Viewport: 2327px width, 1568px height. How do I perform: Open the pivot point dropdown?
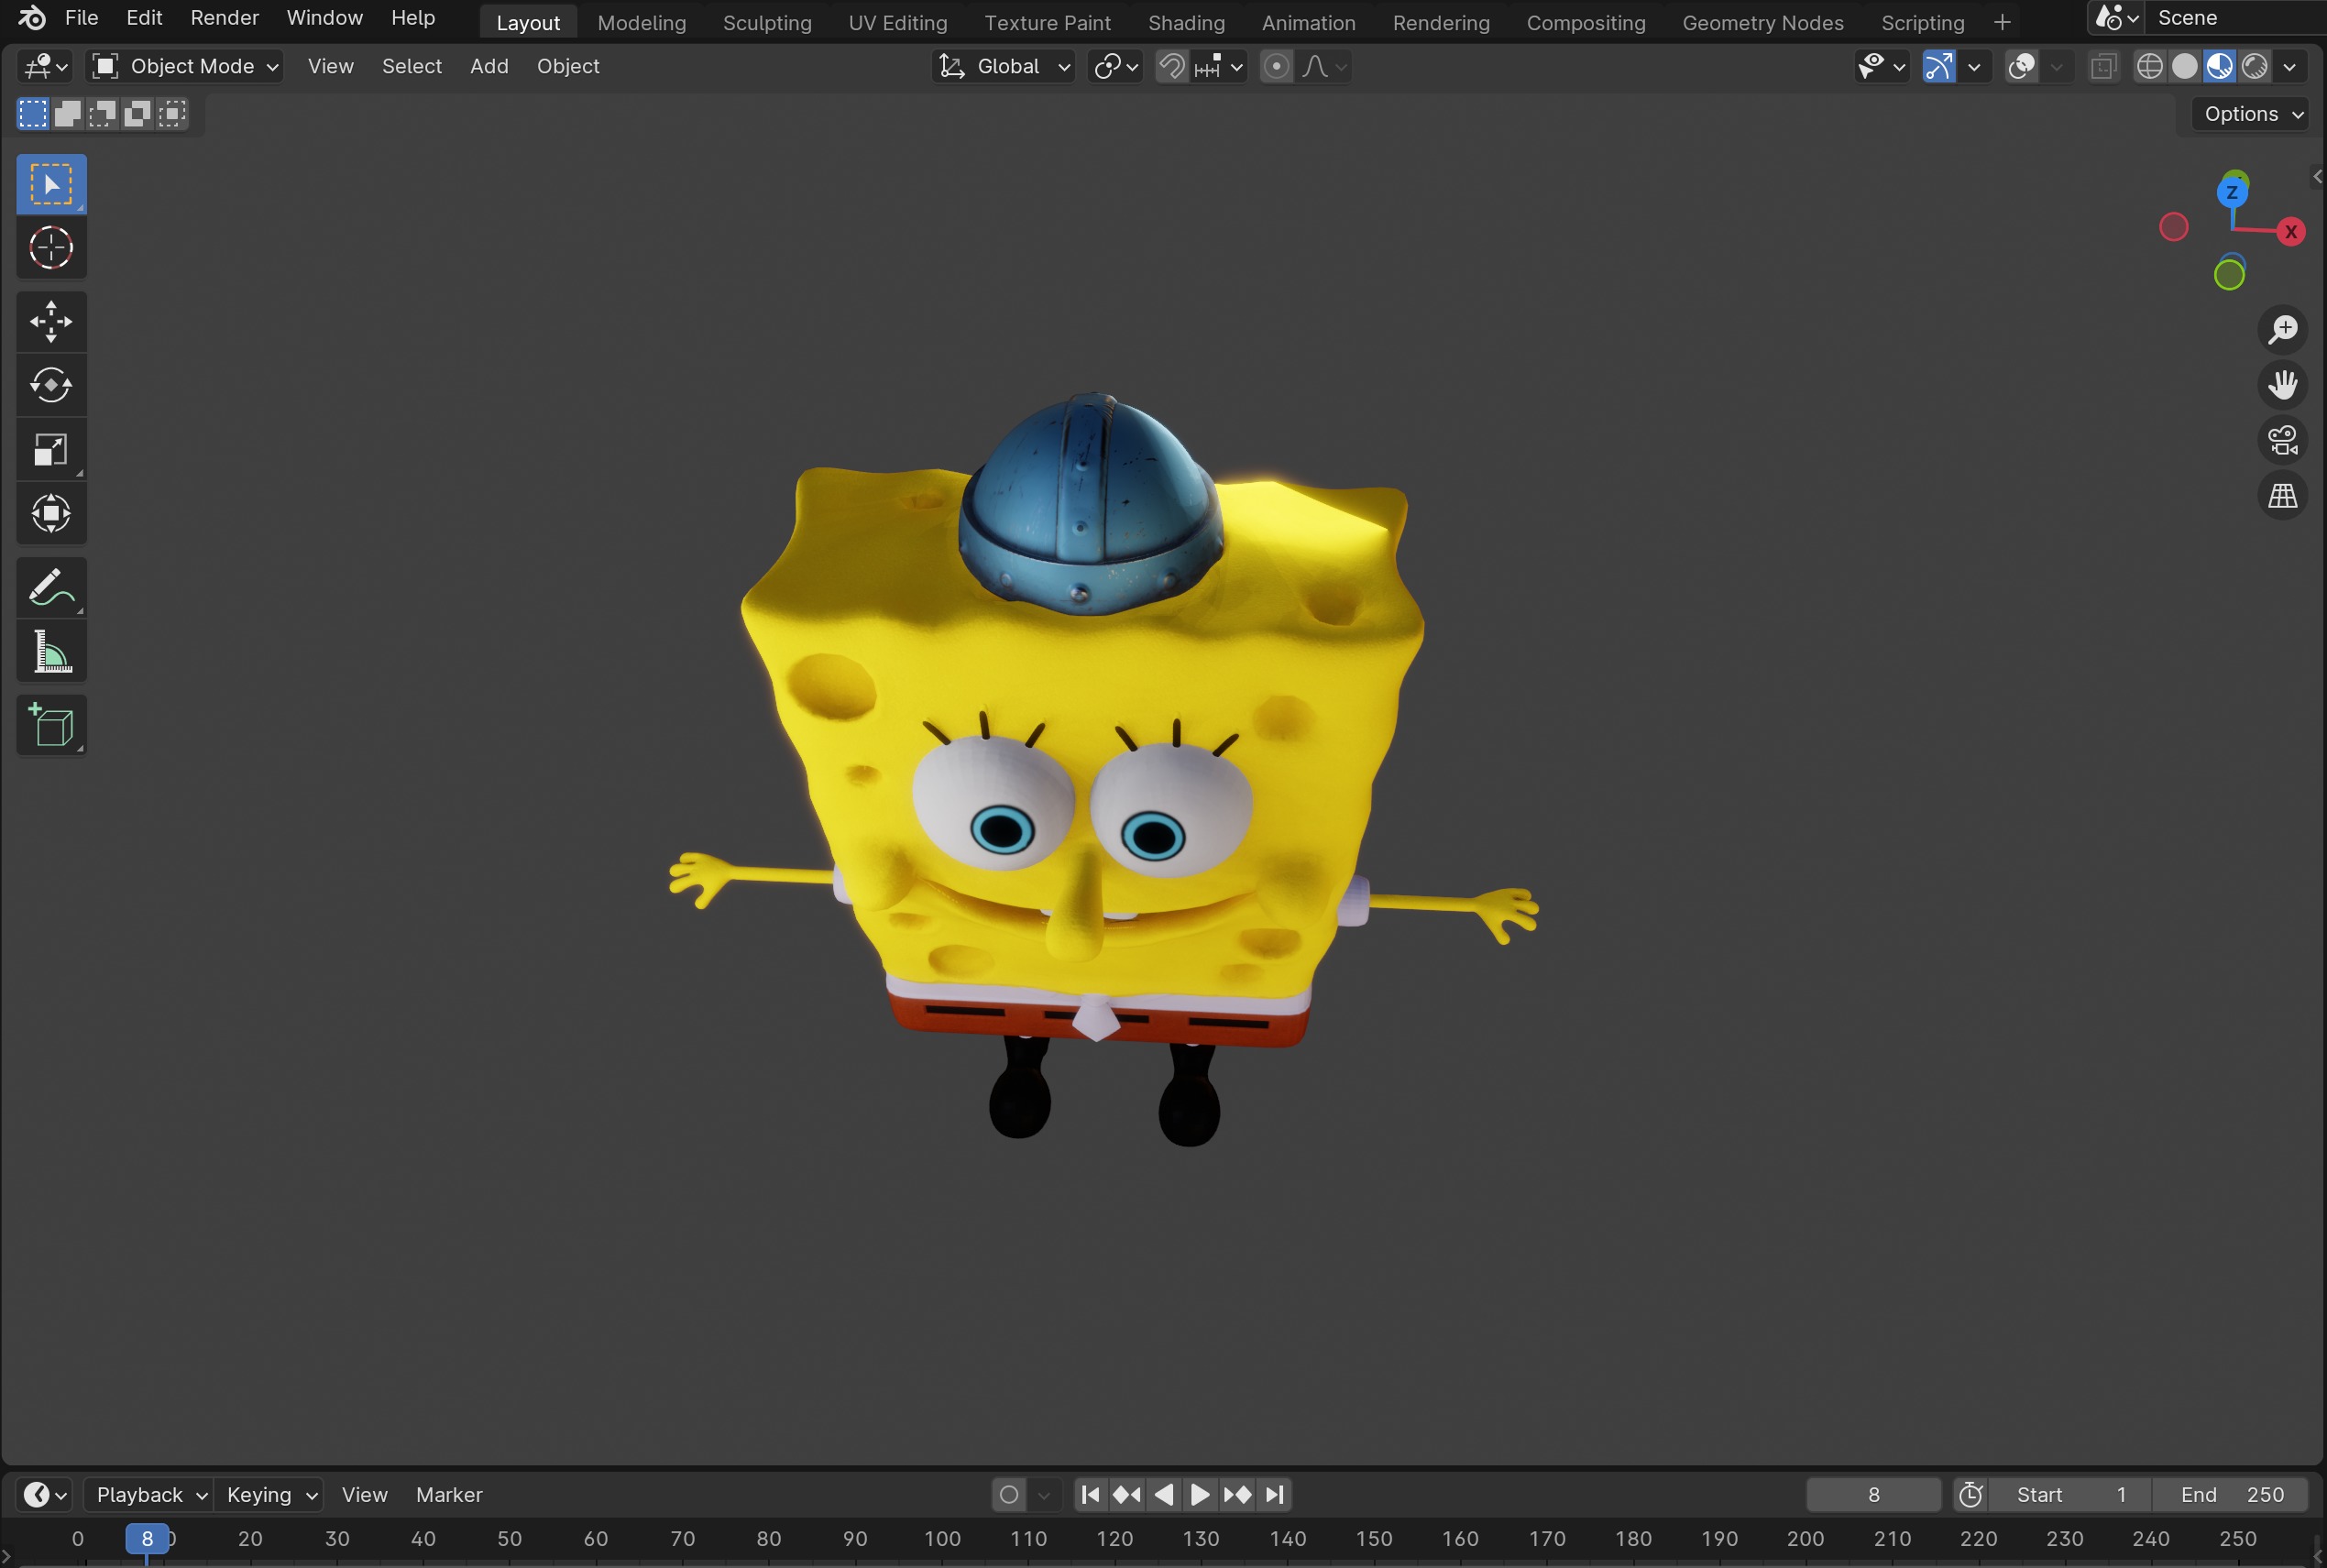coord(1115,66)
